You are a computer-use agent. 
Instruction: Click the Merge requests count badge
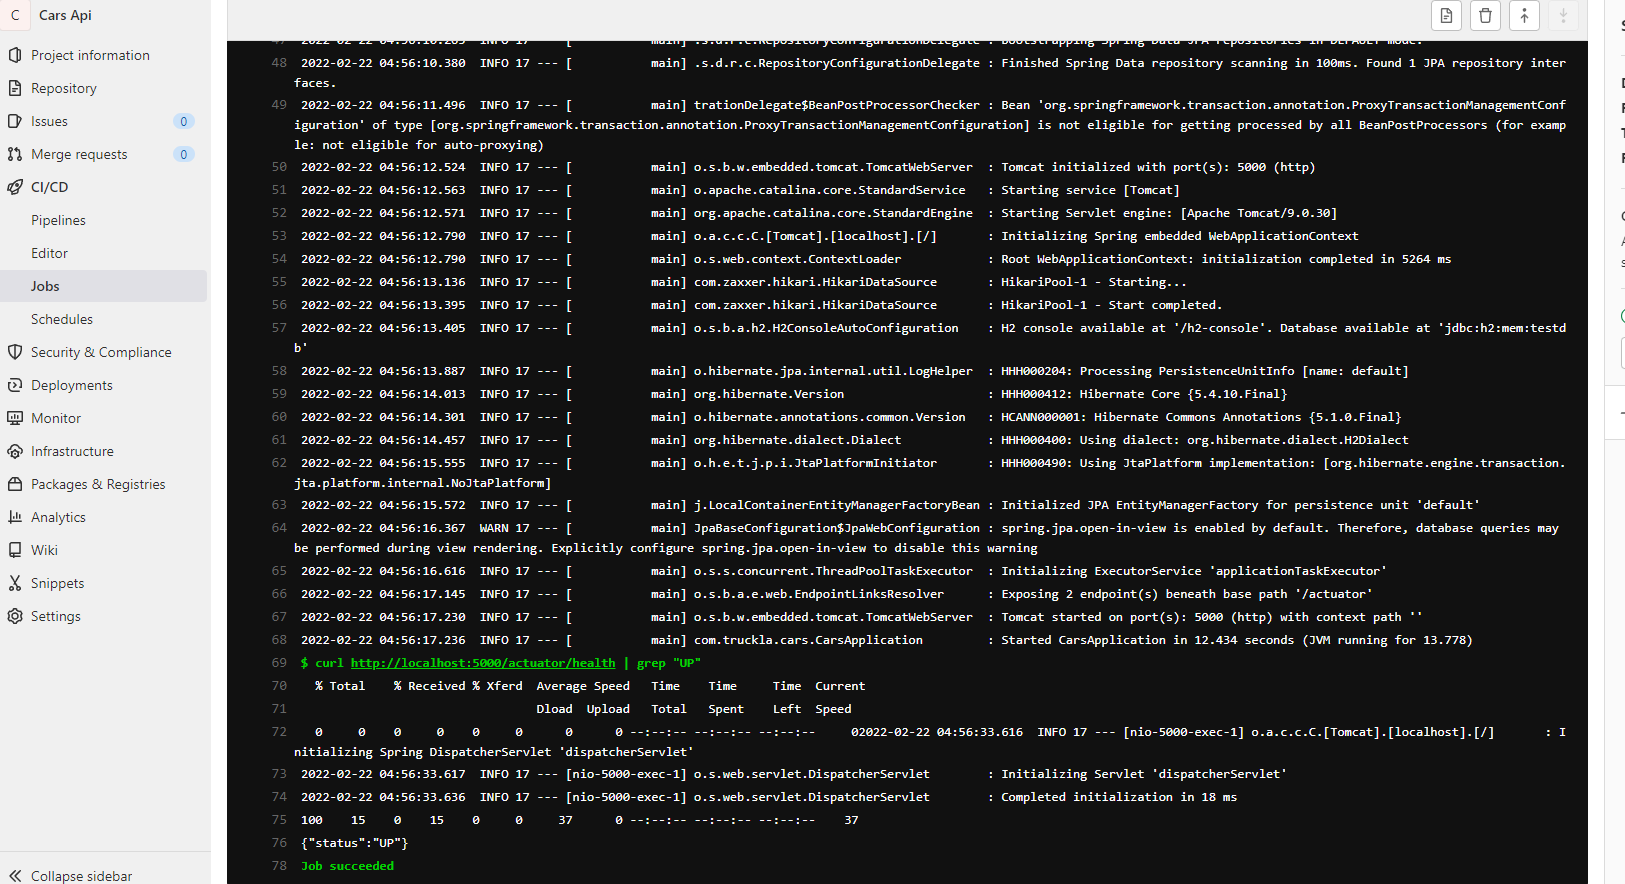coord(183,154)
